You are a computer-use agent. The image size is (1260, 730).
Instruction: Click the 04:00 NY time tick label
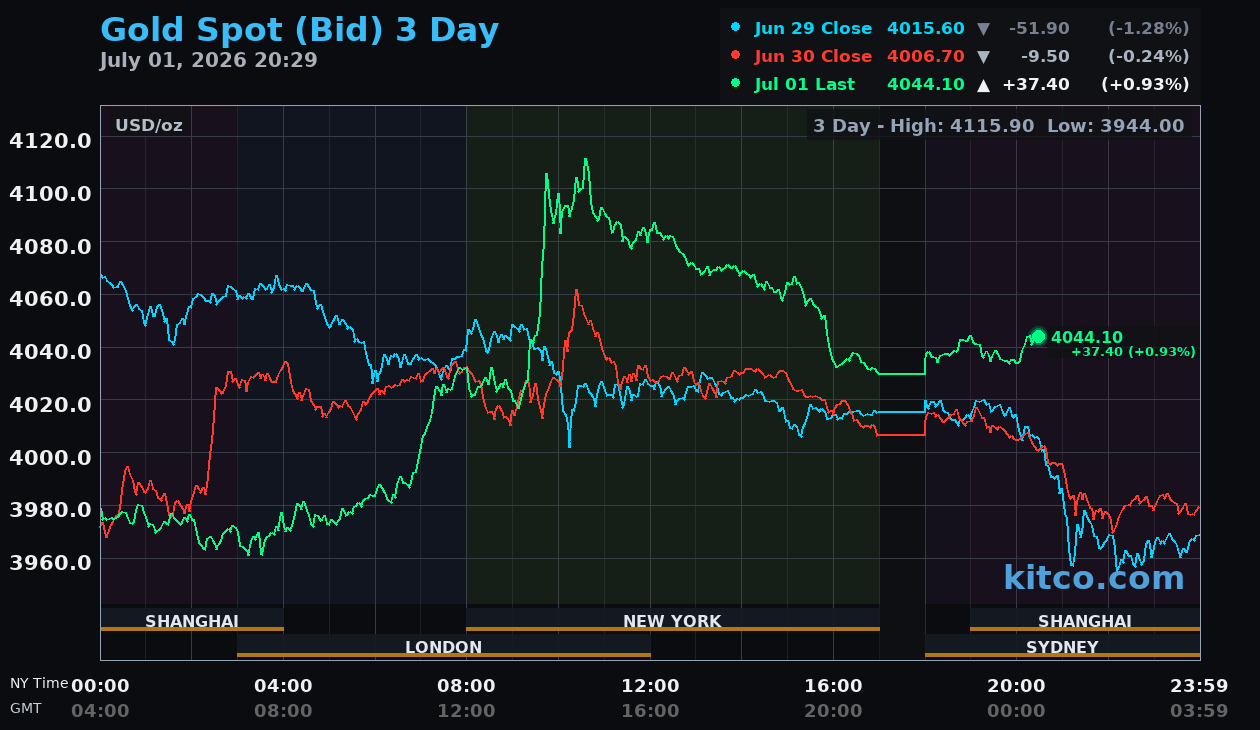(x=283, y=686)
